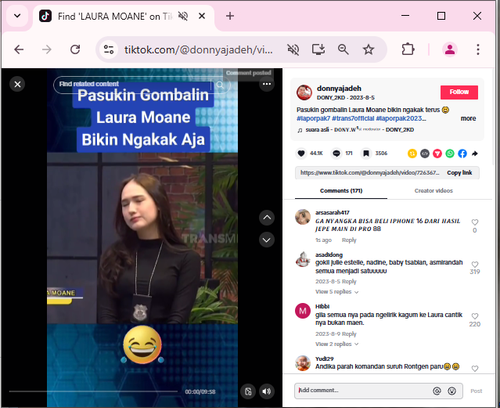Share the video to WhatsApp

click(450, 153)
